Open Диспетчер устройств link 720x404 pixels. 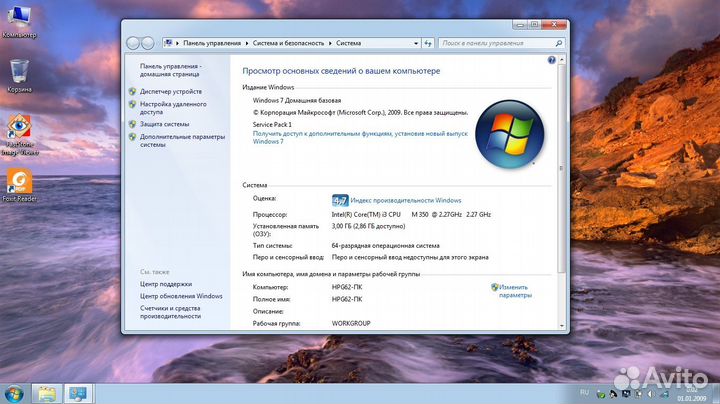coord(171,91)
